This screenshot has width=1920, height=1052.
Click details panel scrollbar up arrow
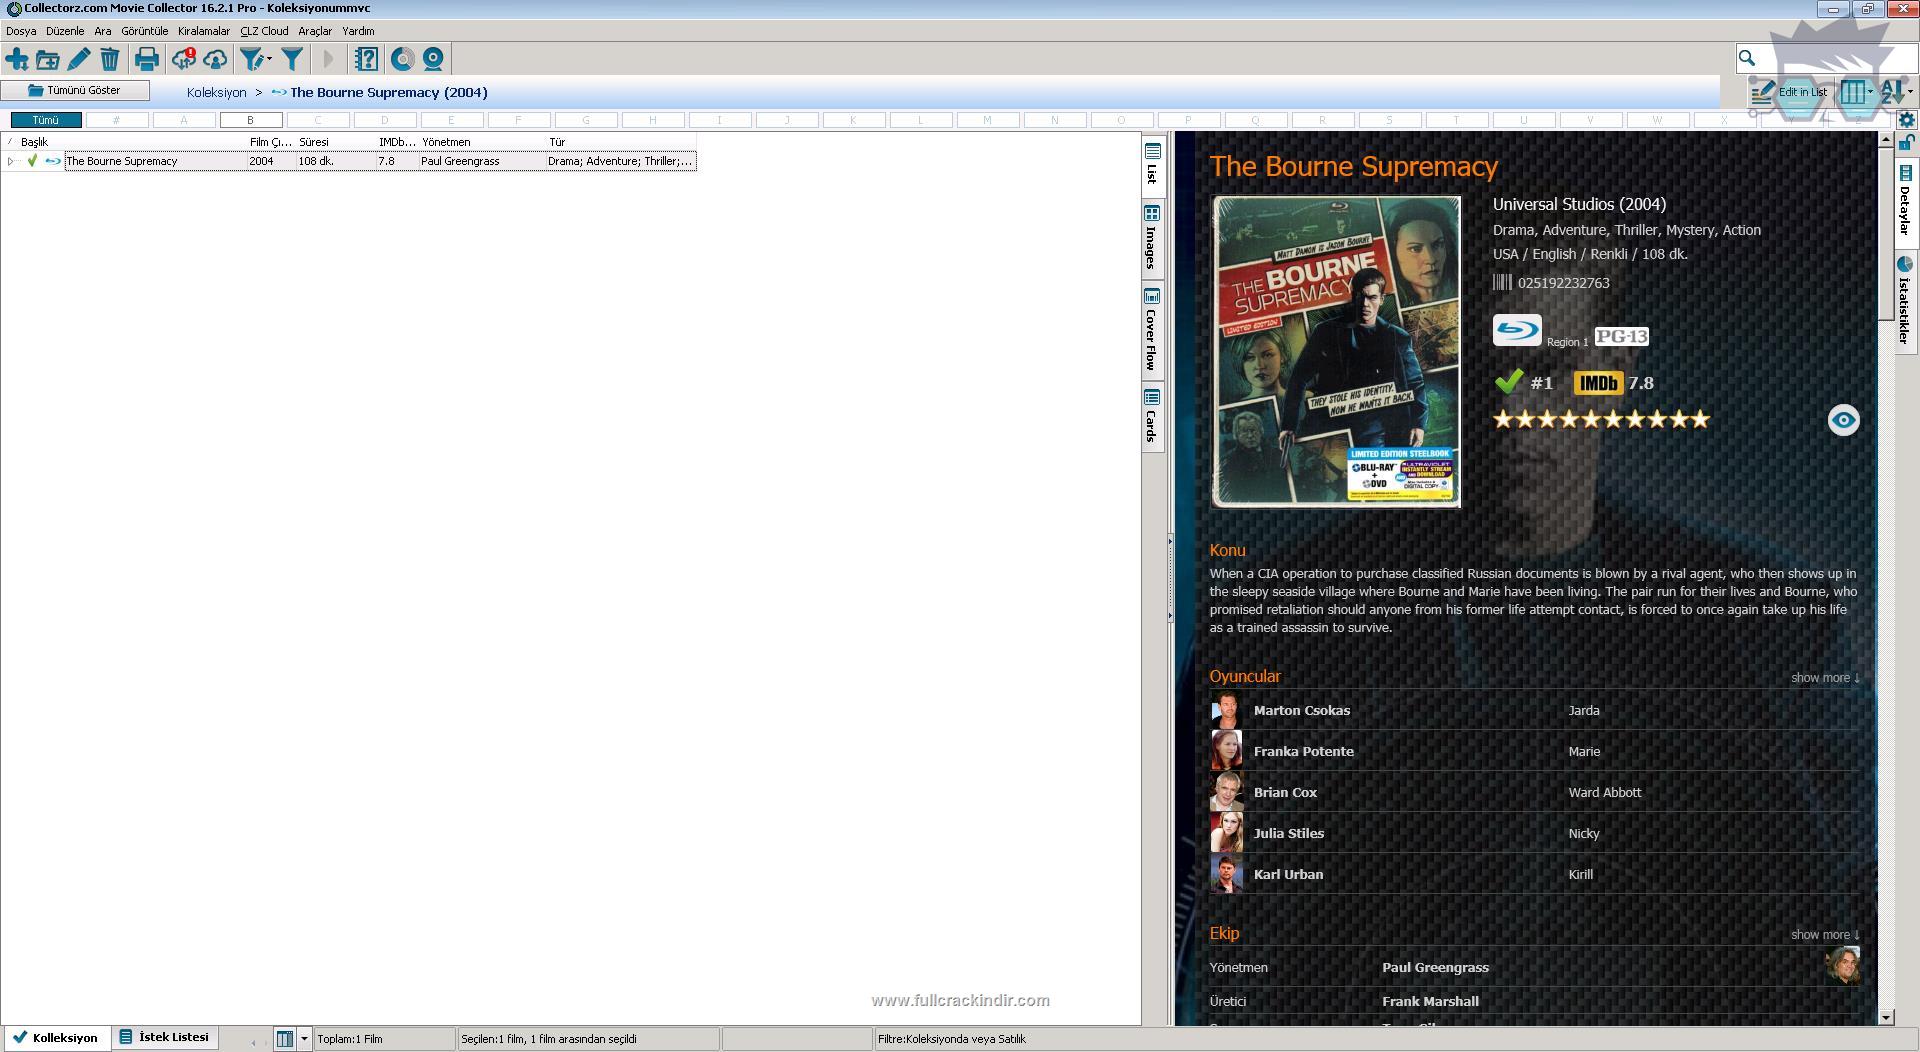(x=1886, y=140)
